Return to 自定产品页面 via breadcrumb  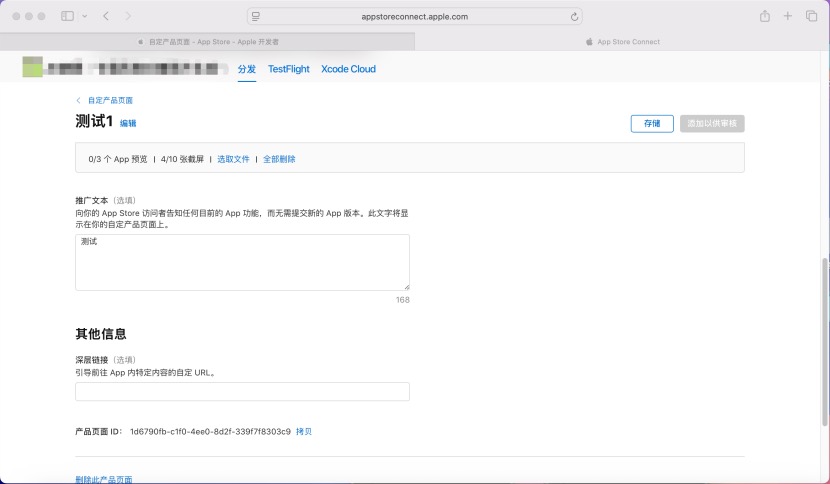(109, 100)
